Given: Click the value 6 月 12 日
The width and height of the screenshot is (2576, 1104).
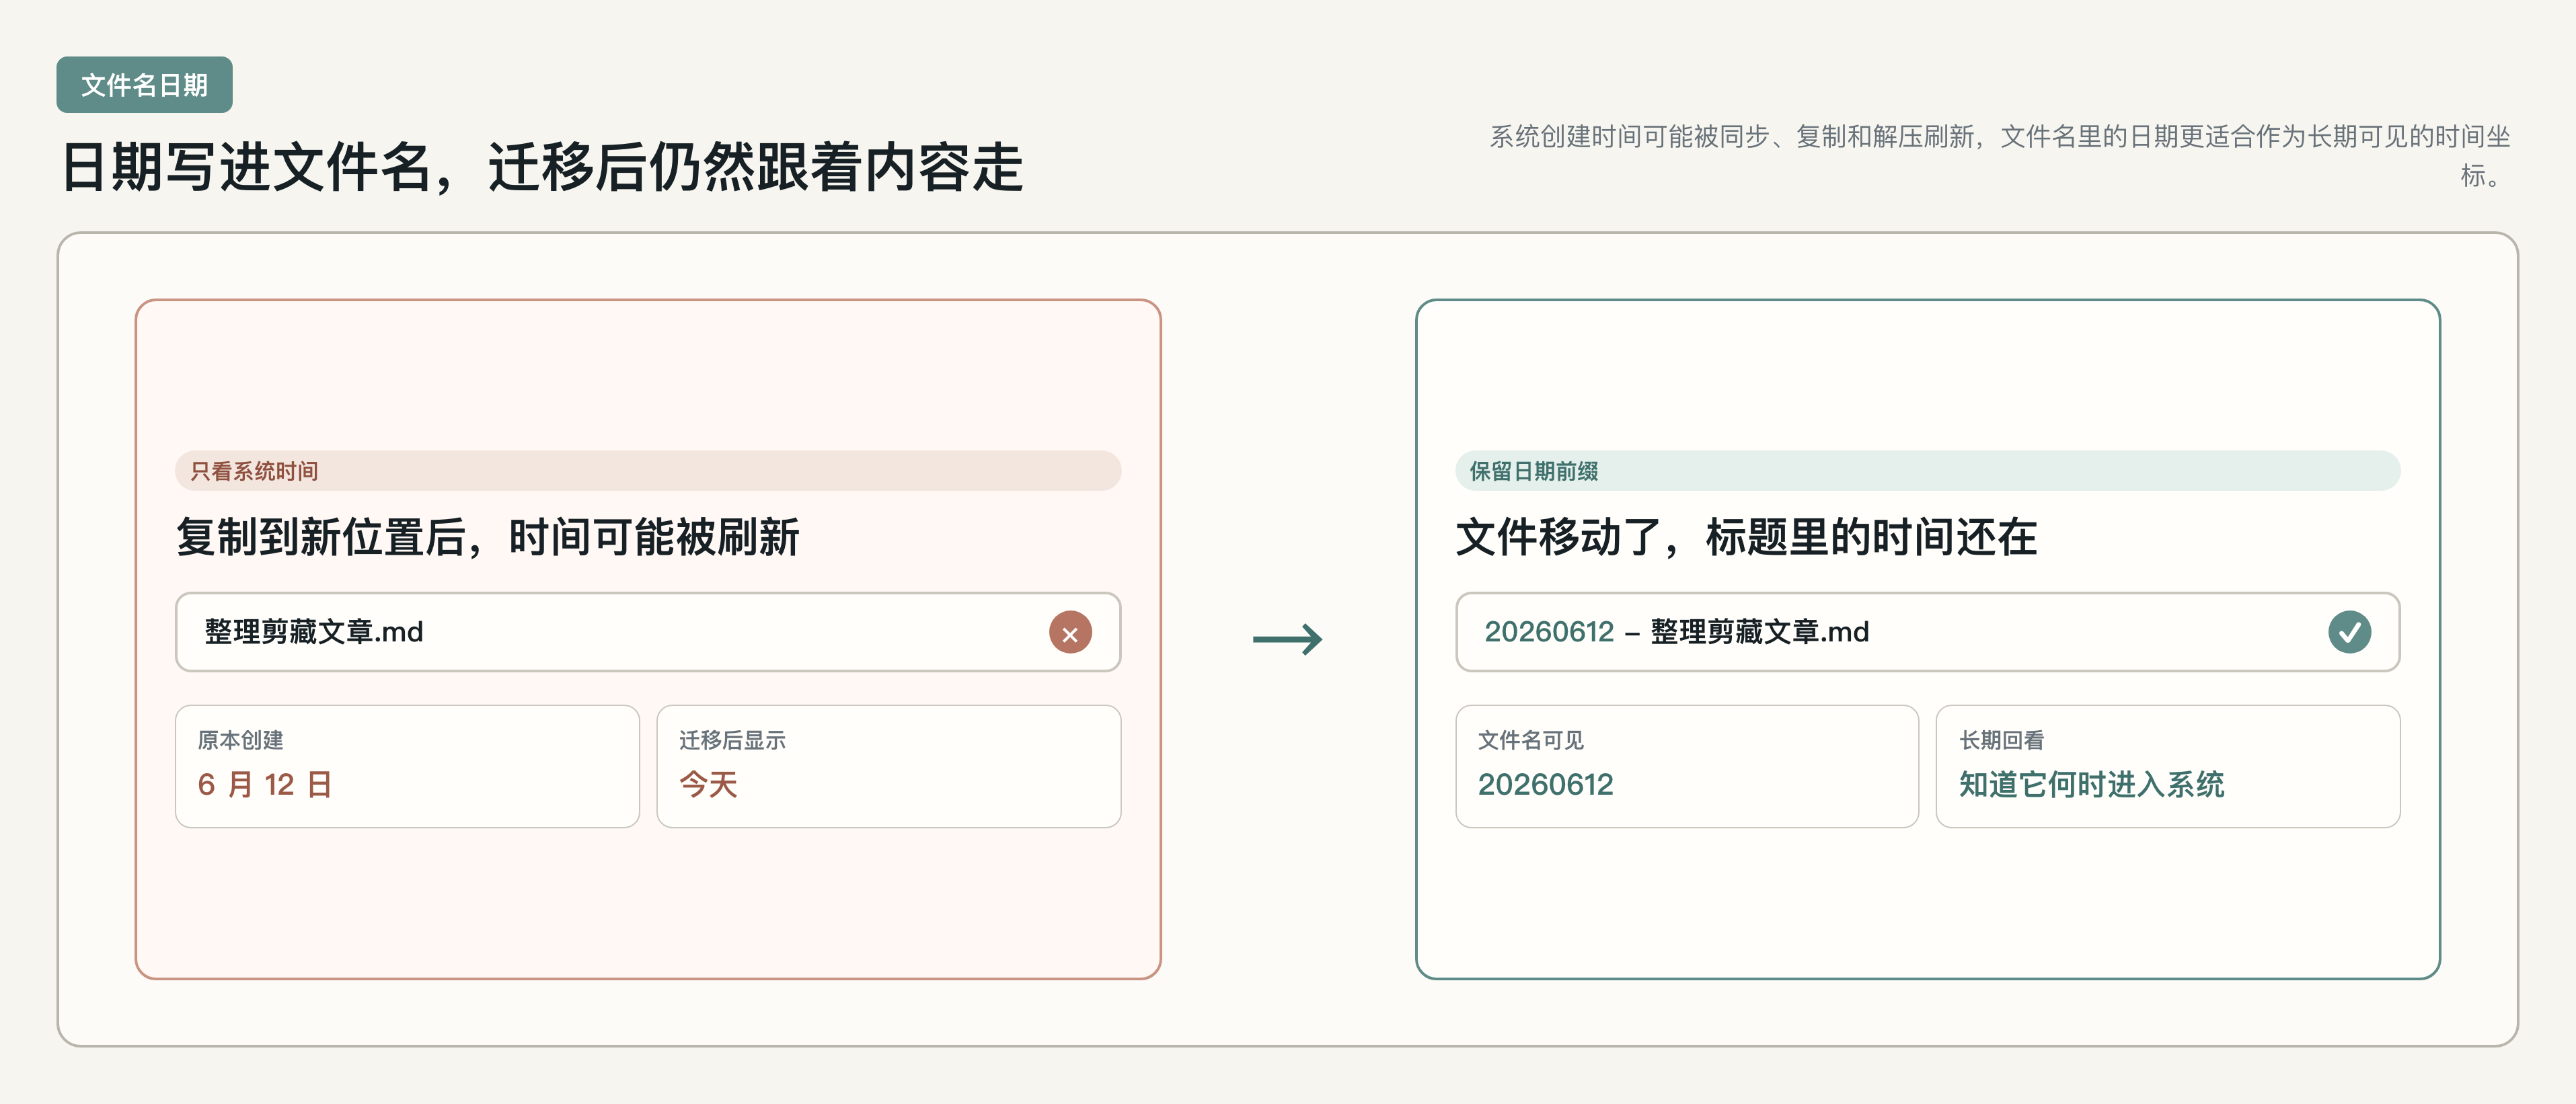Looking at the screenshot, I should pos(265,785).
